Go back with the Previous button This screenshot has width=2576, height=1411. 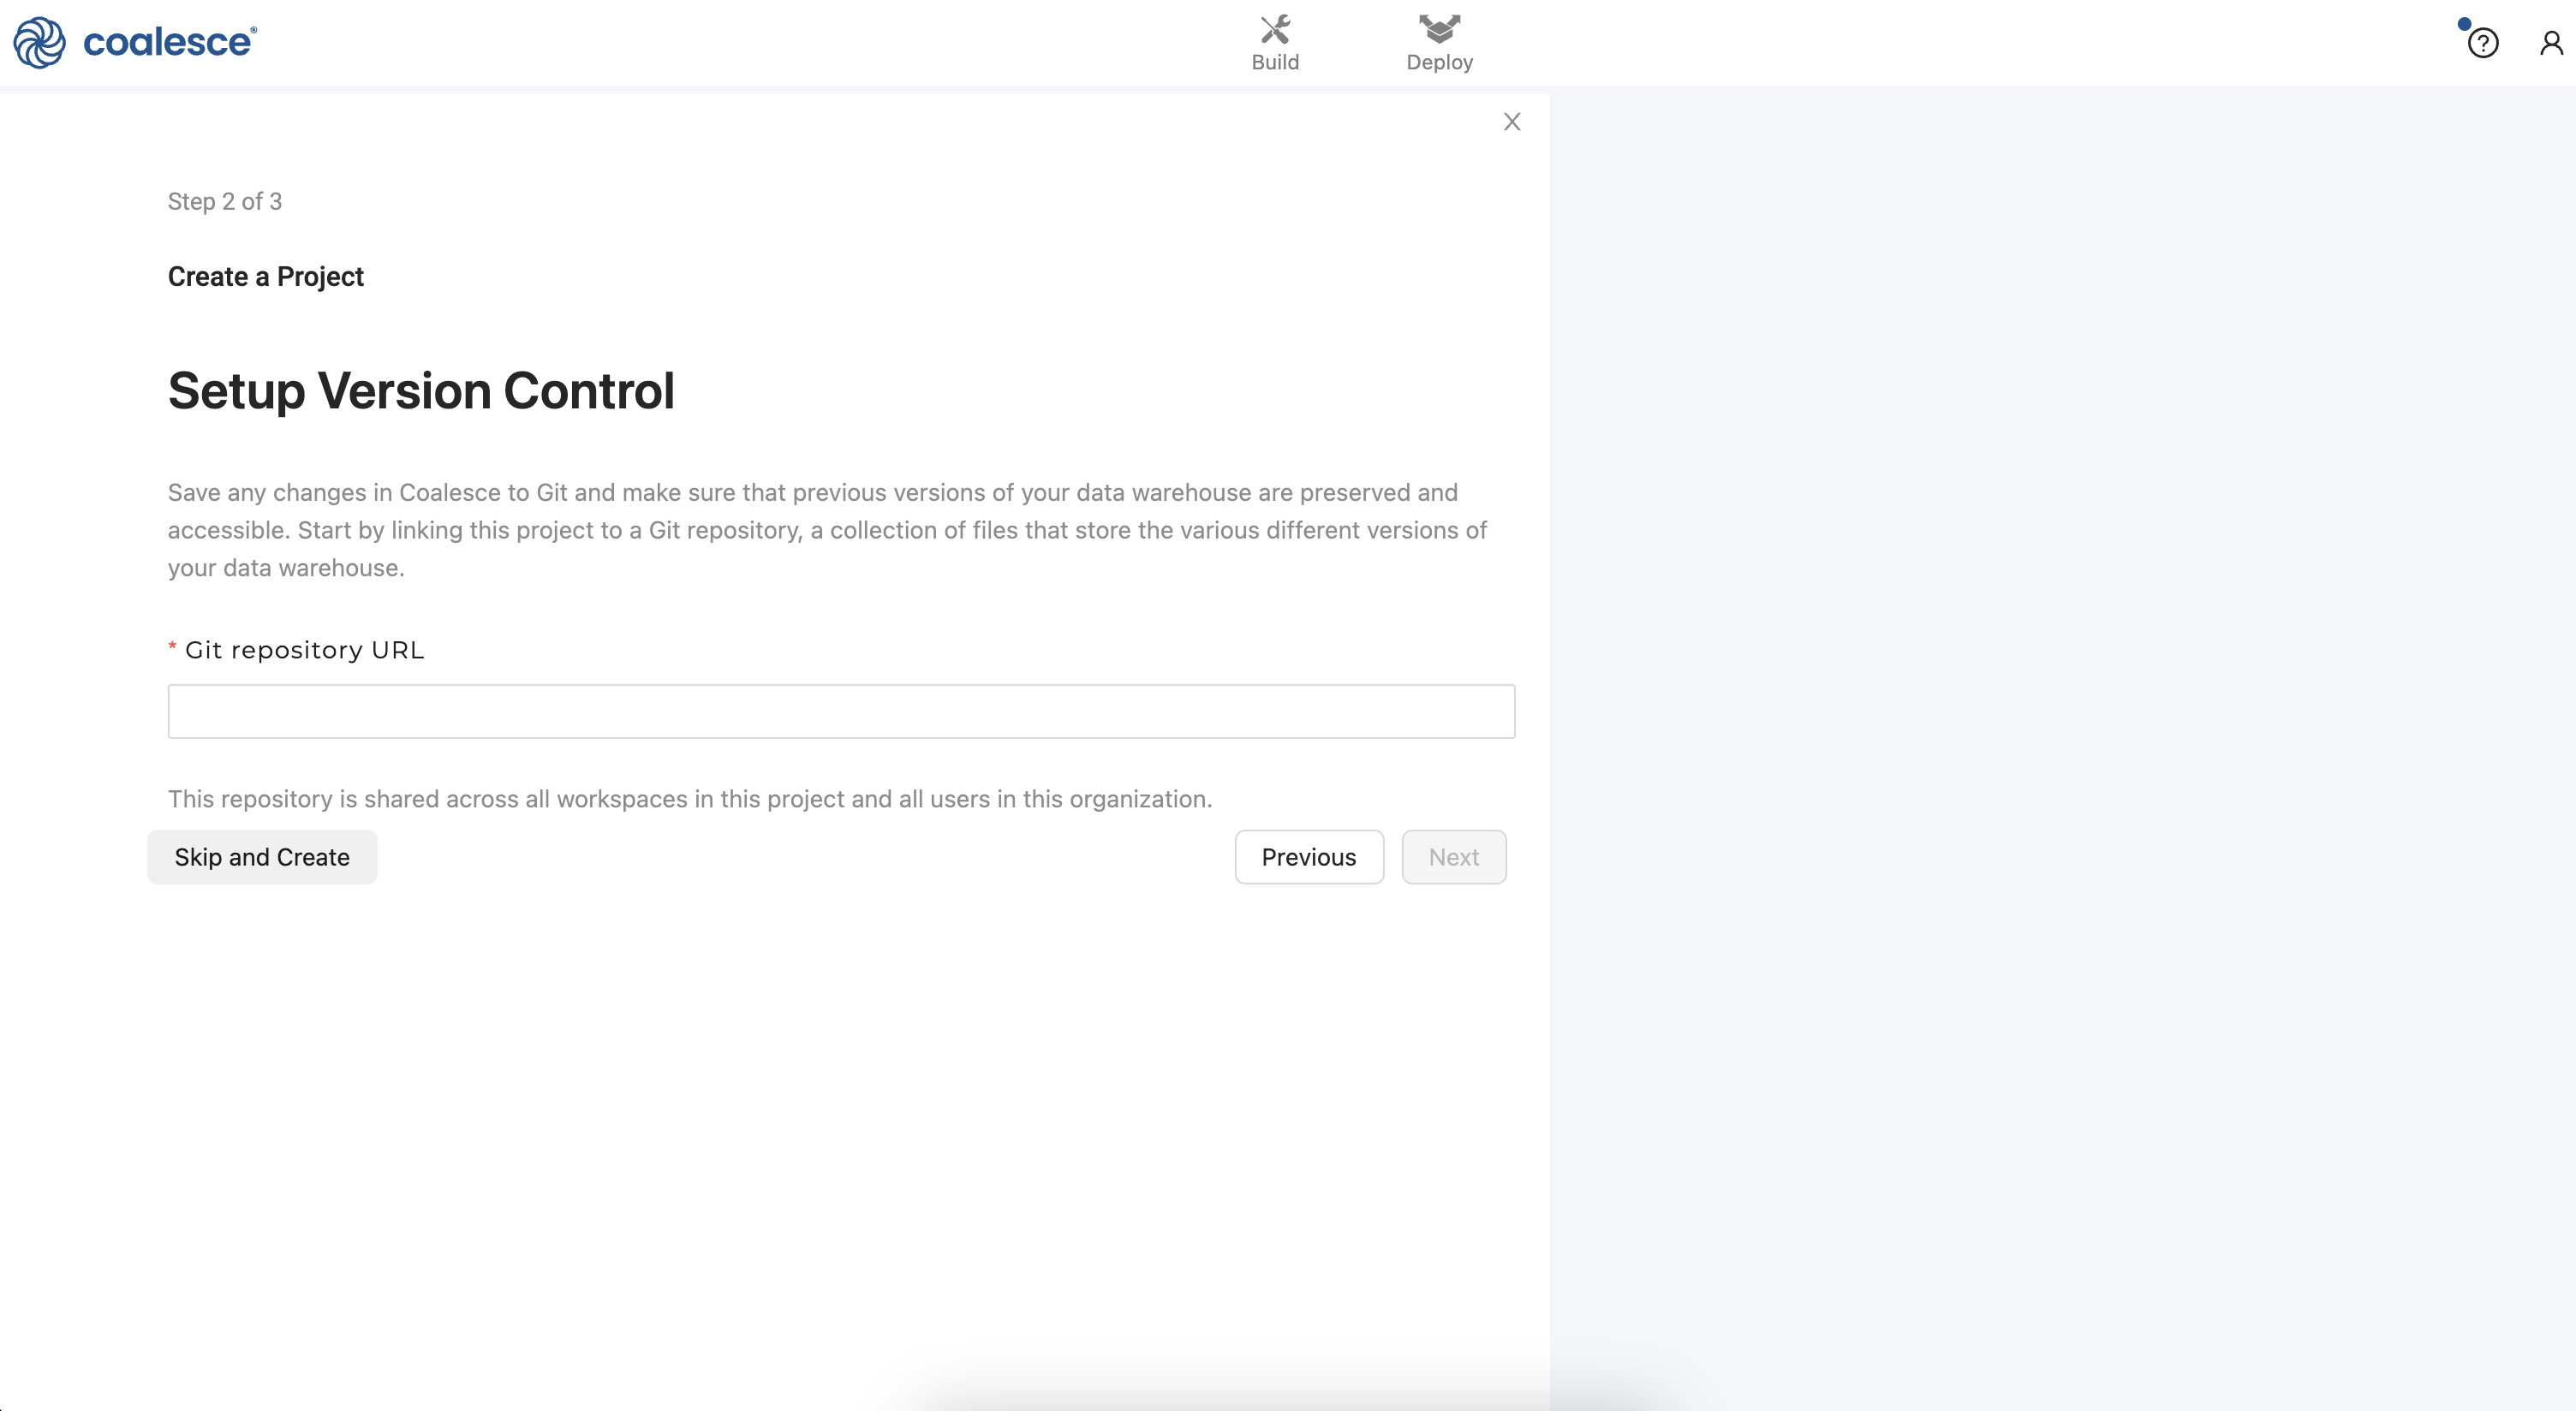click(1308, 857)
